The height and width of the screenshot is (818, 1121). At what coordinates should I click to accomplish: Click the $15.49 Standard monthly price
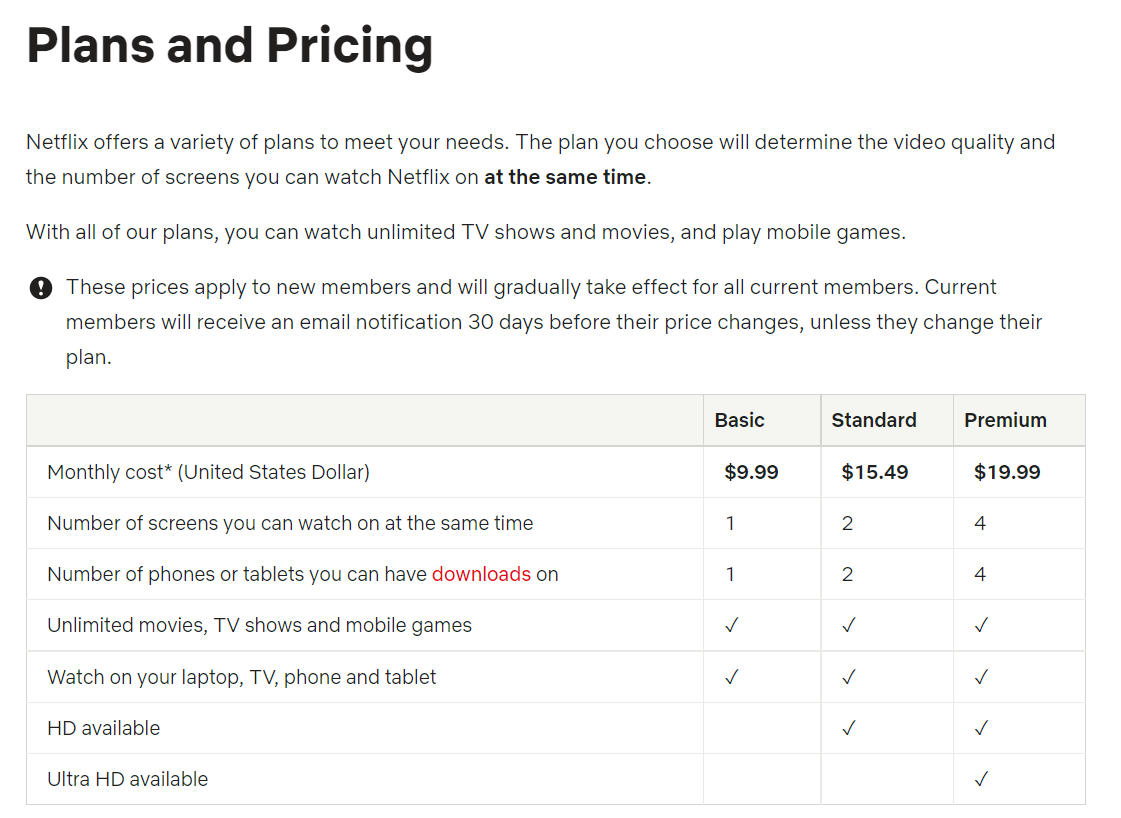(x=874, y=472)
